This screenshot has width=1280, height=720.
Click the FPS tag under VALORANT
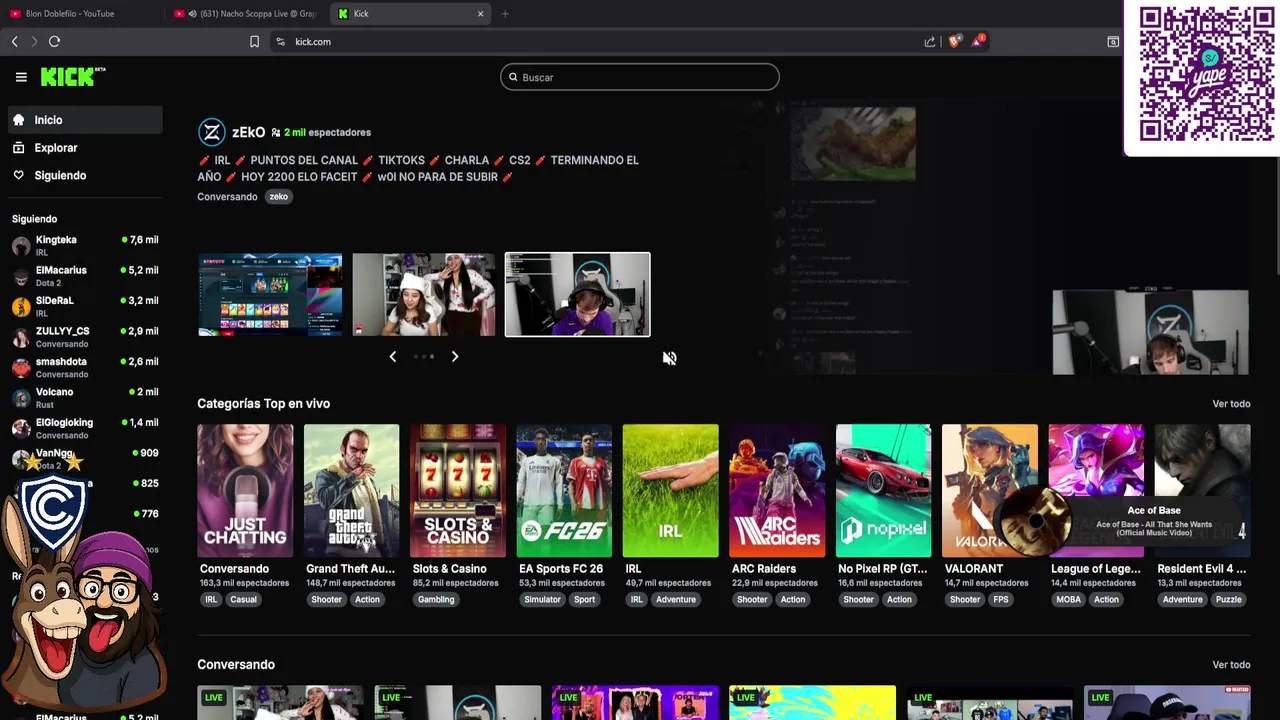click(x=1001, y=600)
